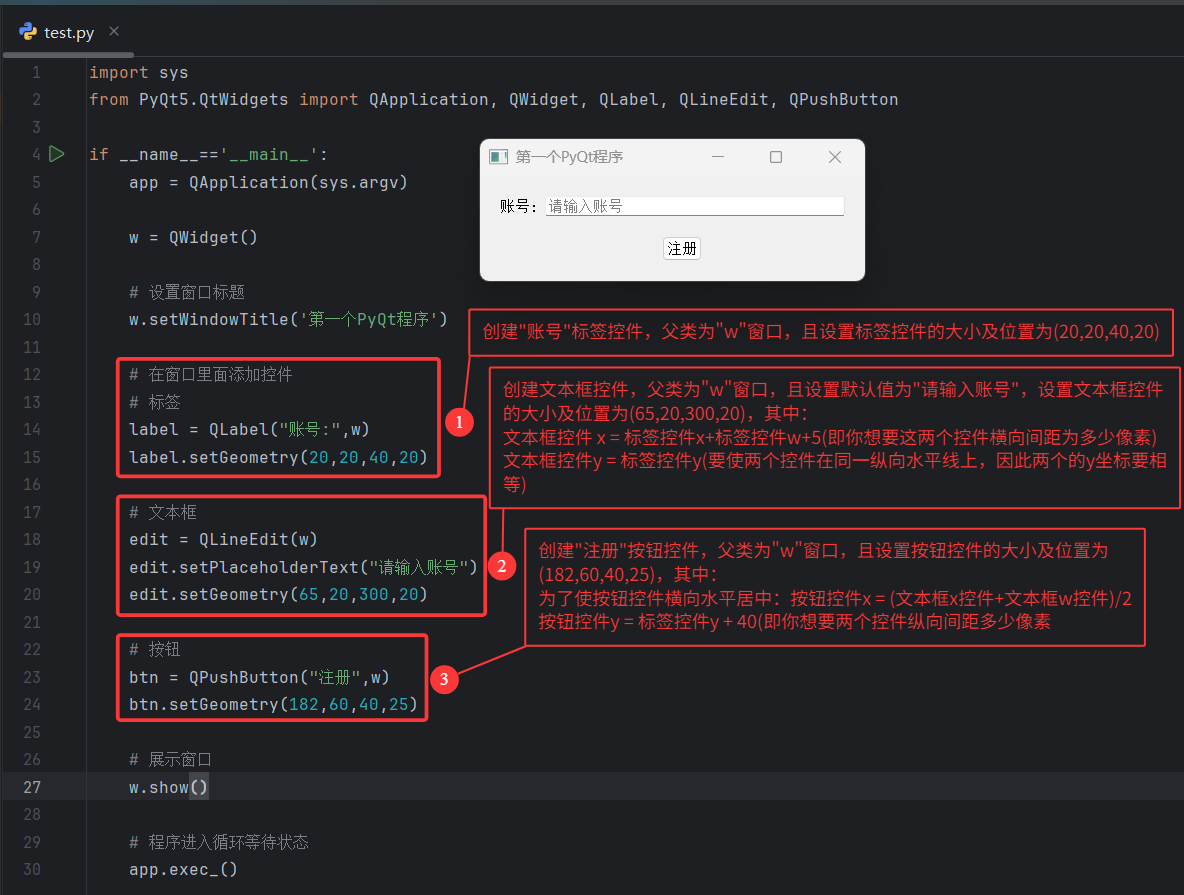The width and height of the screenshot is (1184, 895).
Task: Click the 注册 button in PyQt window
Action: (682, 248)
